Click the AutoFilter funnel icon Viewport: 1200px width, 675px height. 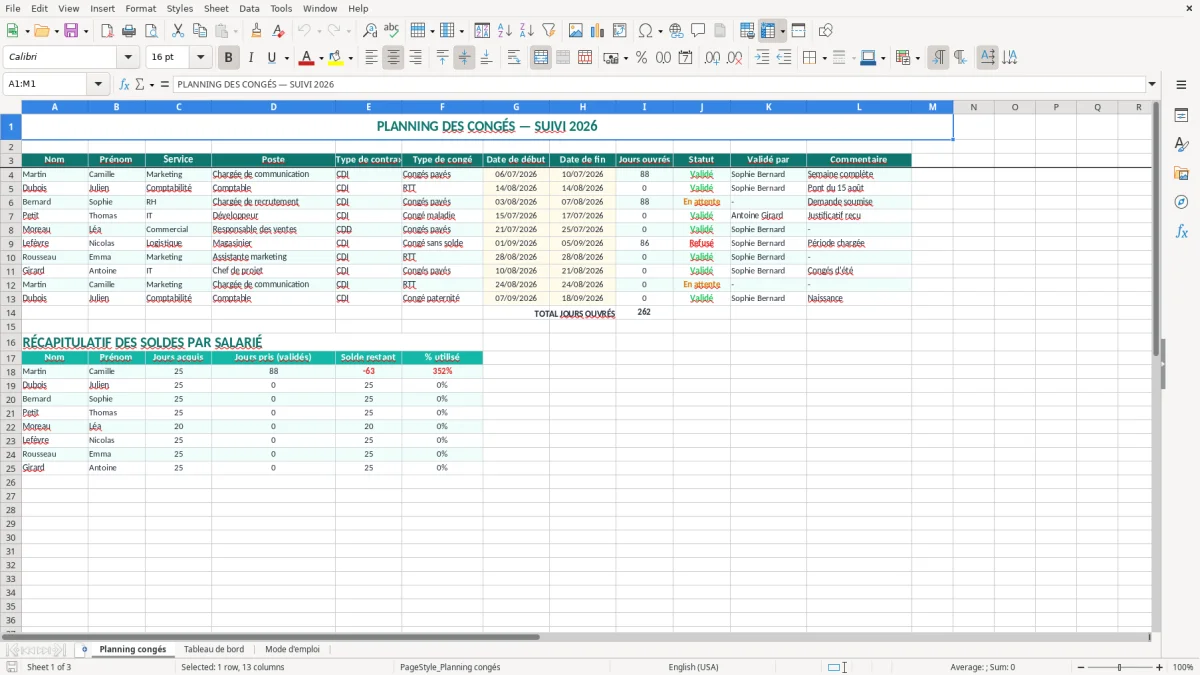click(549, 31)
